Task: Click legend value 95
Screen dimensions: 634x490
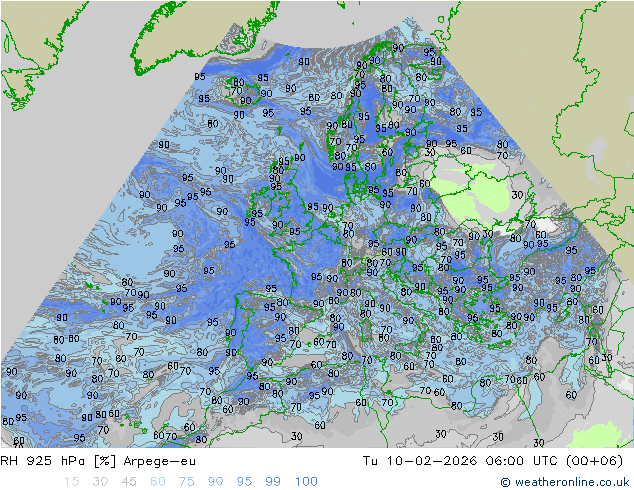Action: 244,482
